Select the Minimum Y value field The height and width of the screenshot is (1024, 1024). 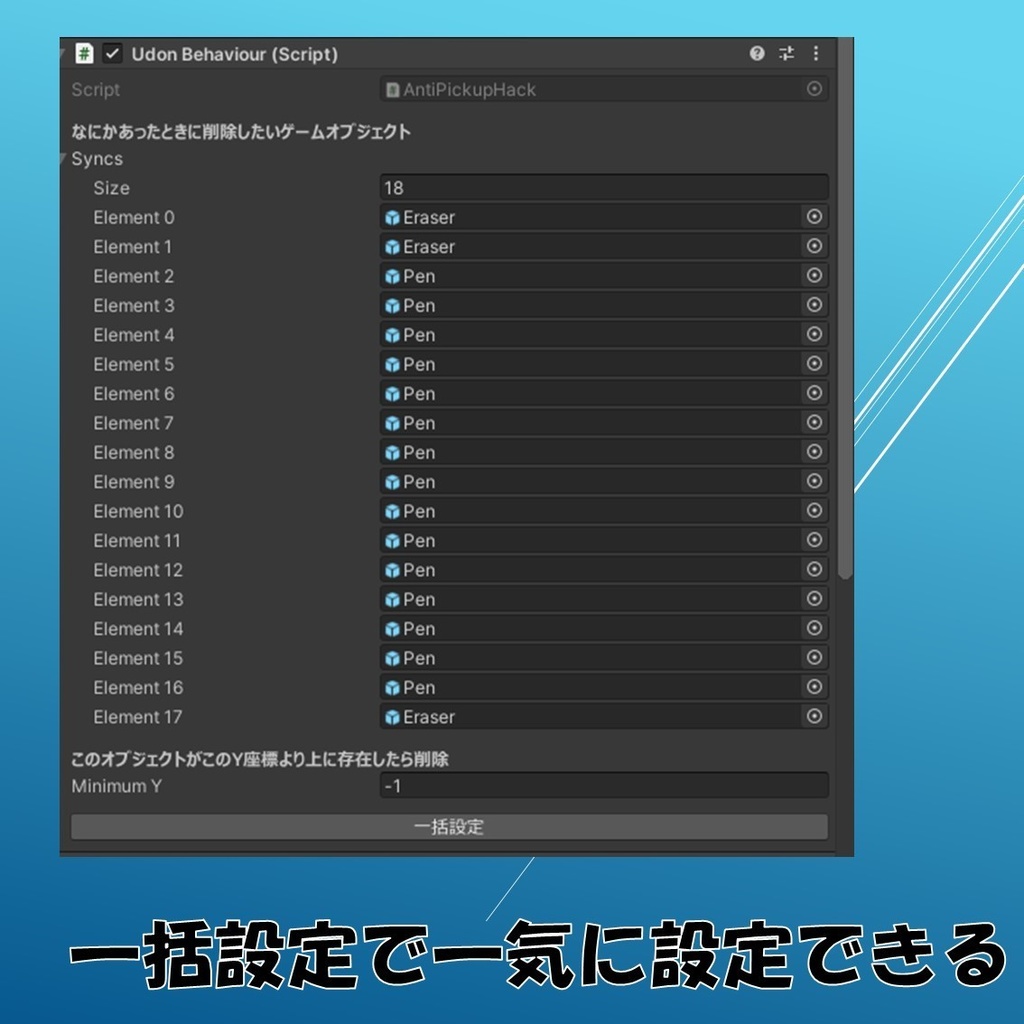[600, 786]
